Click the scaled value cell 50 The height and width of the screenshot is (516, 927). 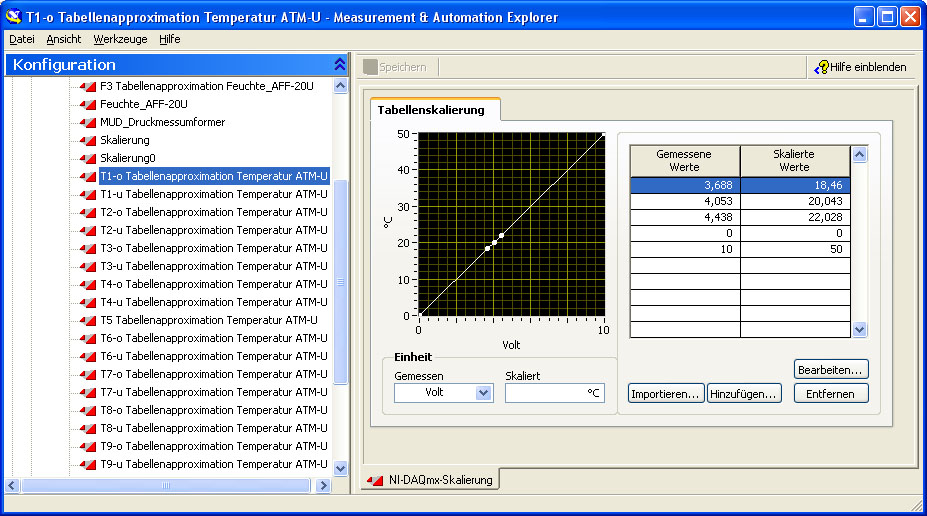795,249
